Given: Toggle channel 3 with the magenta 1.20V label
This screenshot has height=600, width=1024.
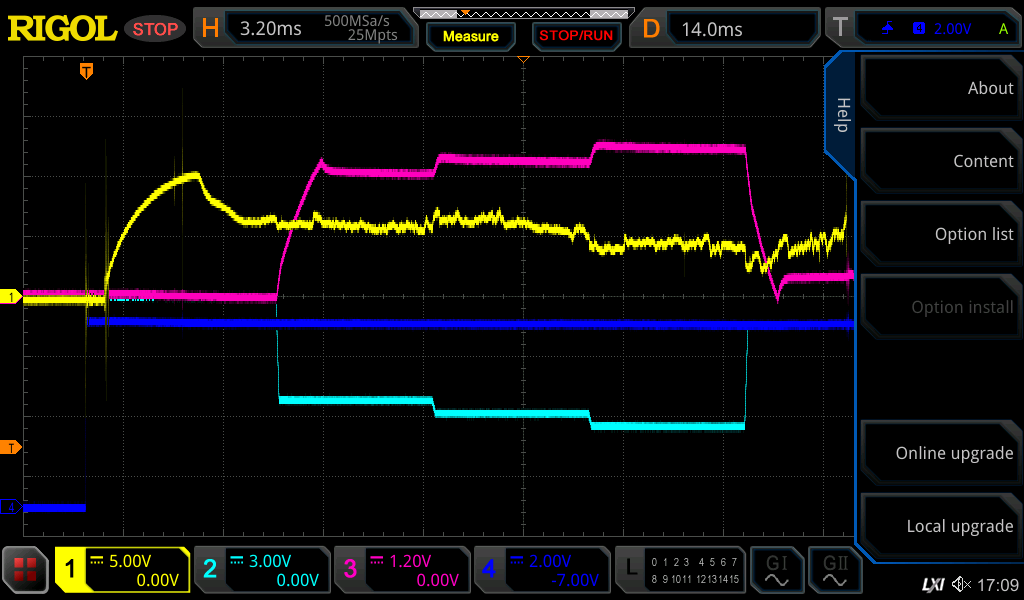Looking at the screenshot, I should point(400,570).
